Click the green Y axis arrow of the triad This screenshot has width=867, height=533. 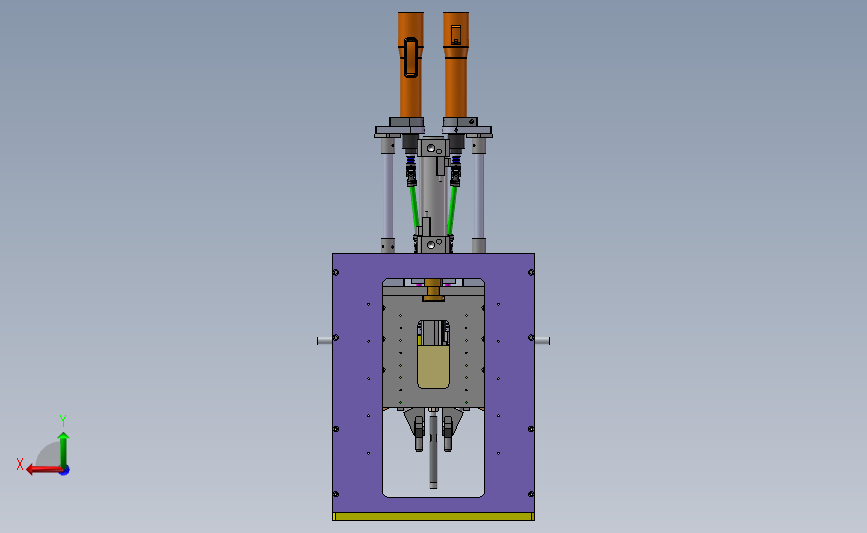pos(64,450)
